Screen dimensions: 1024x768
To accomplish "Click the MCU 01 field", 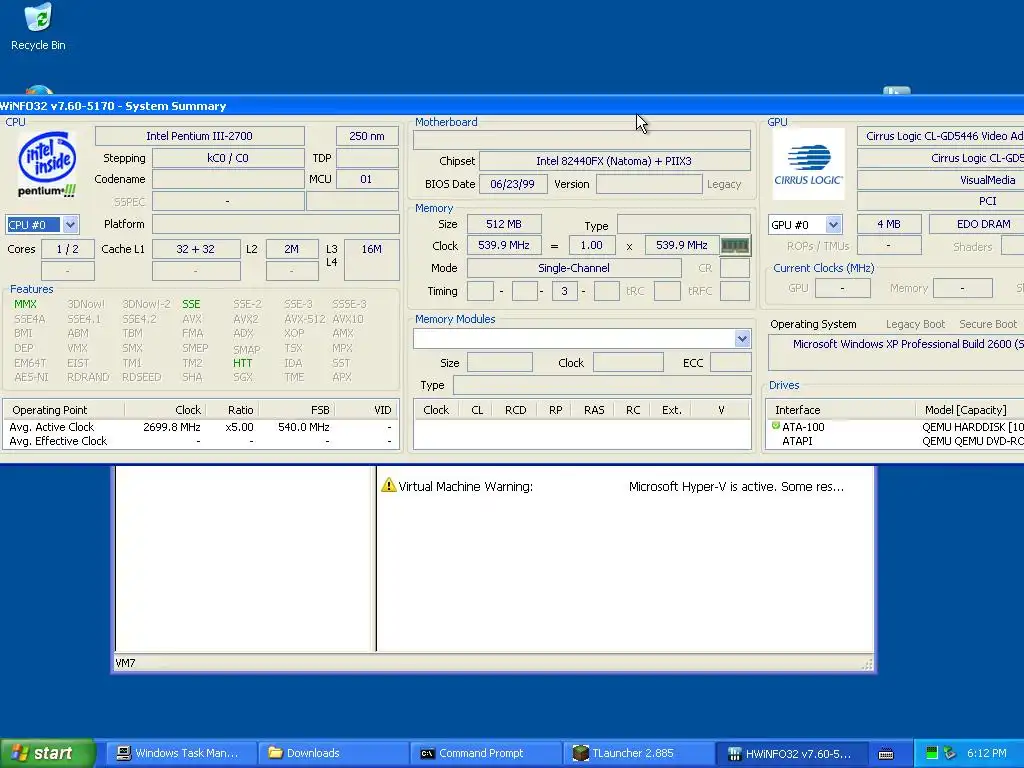I will [366, 179].
